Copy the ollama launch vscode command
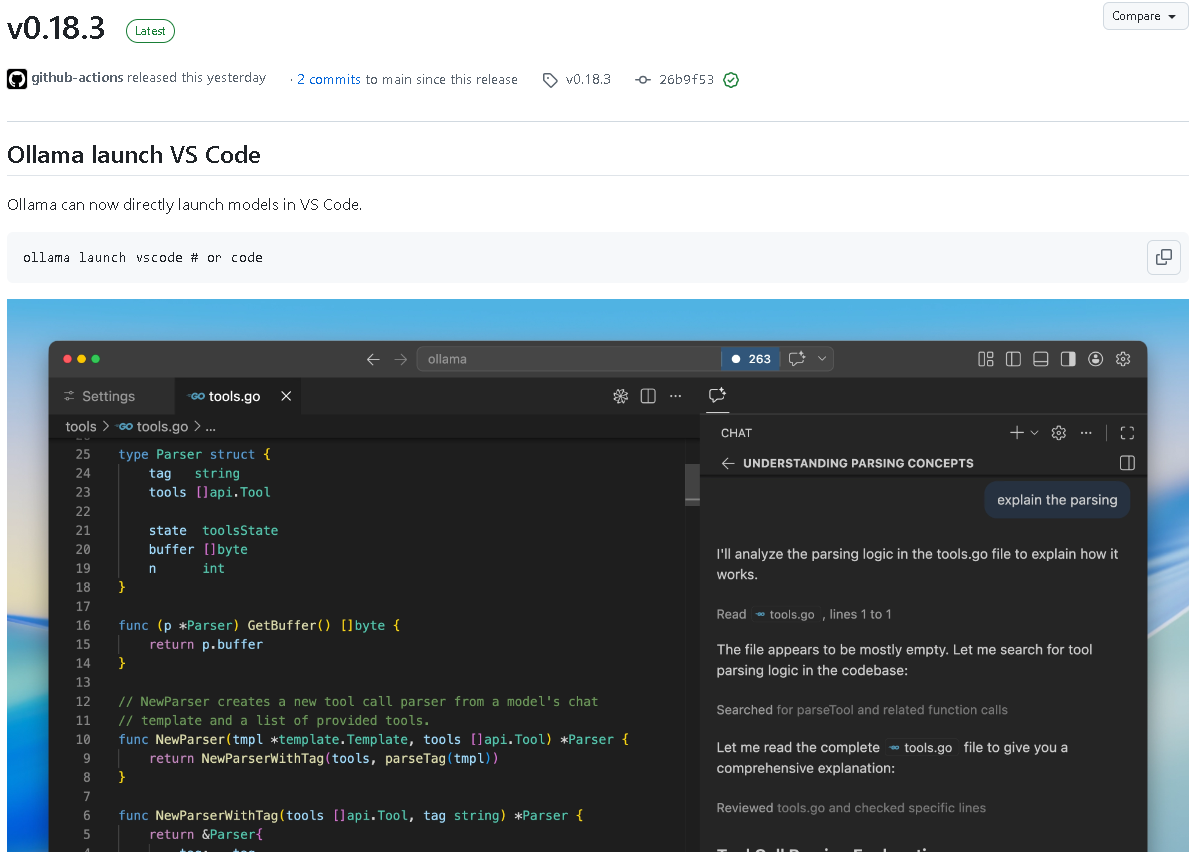This screenshot has width=1195, height=852. click(1164, 258)
